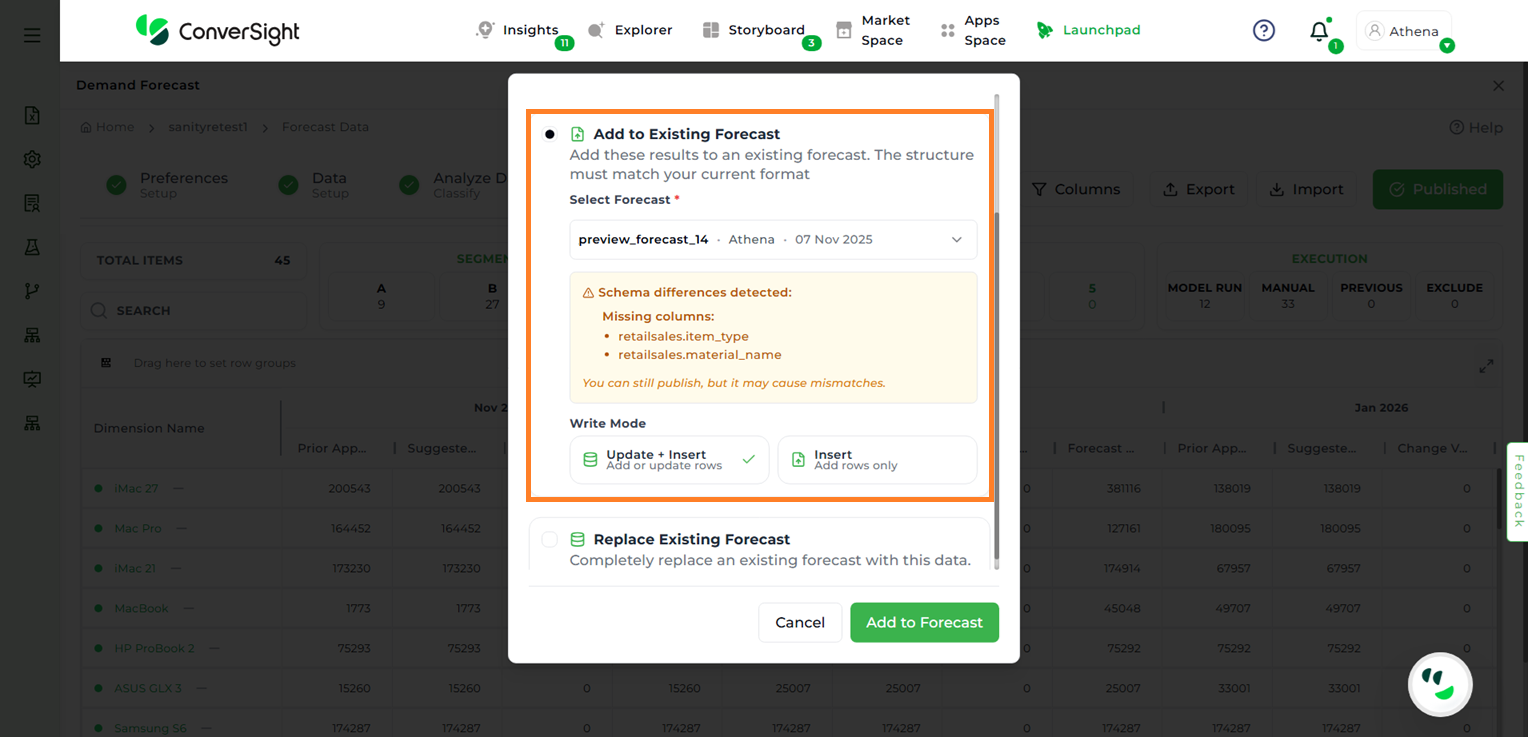Click the flask icon in sidebar
The height and width of the screenshot is (737, 1528).
[x=32, y=247]
